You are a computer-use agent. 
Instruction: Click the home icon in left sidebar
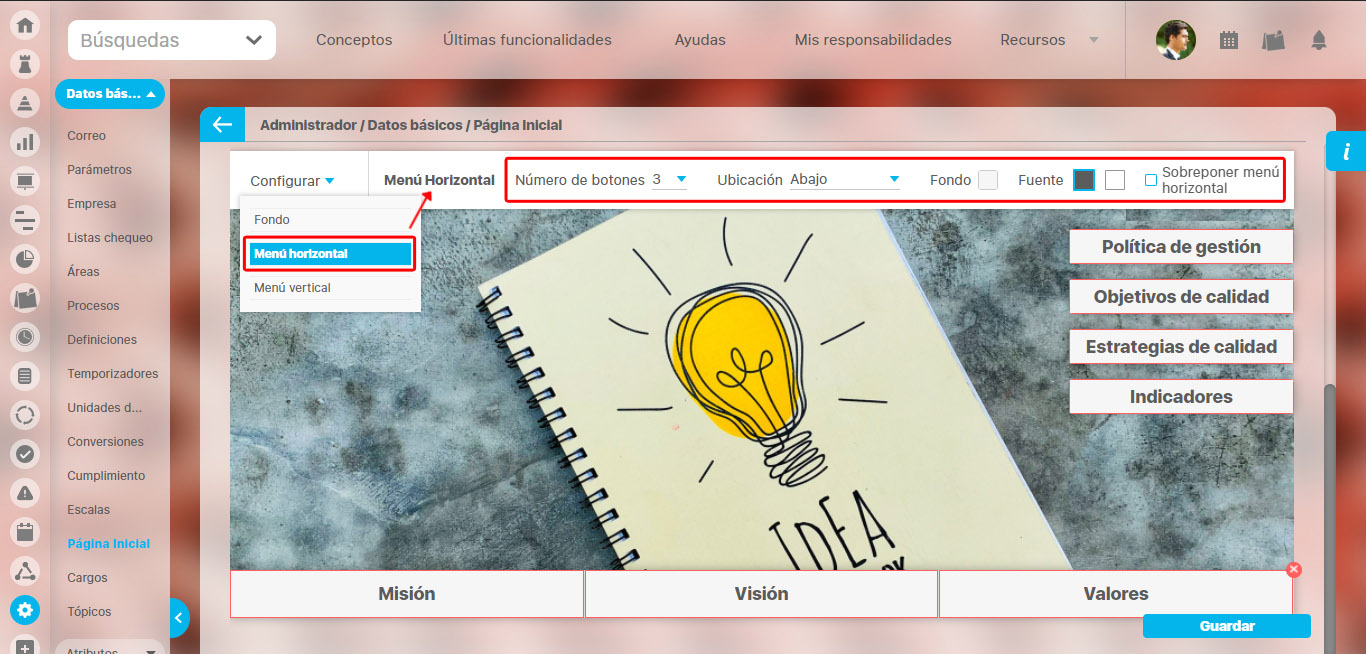click(25, 25)
